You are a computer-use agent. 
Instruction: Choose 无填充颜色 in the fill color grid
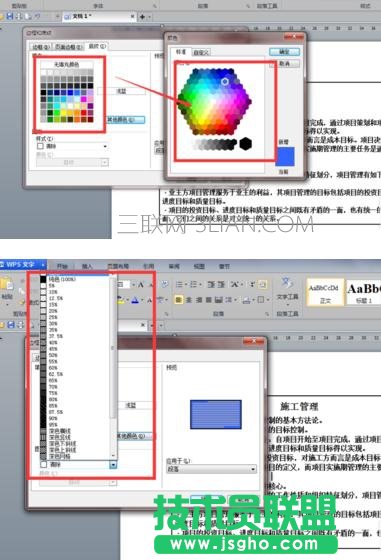pyautogui.click(x=66, y=64)
